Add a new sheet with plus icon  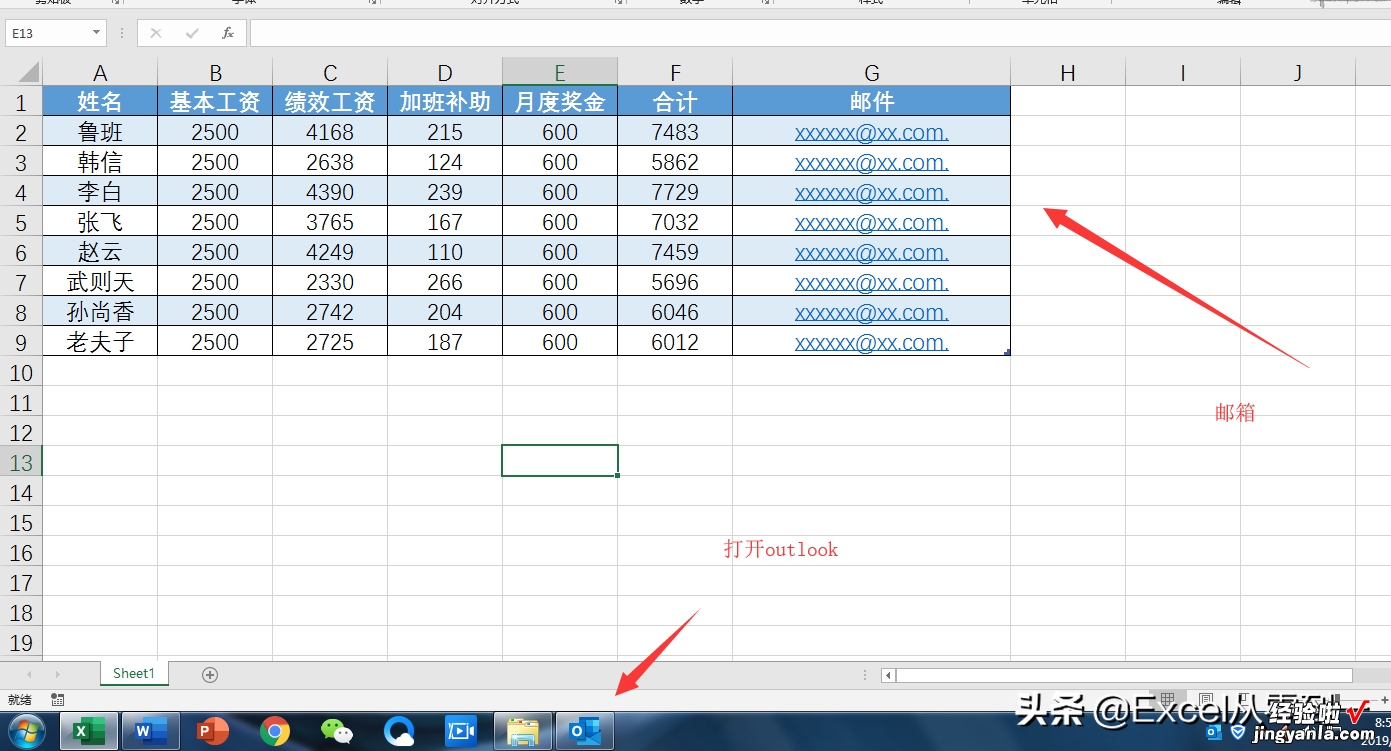pyautogui.click(x=210, y=674)
